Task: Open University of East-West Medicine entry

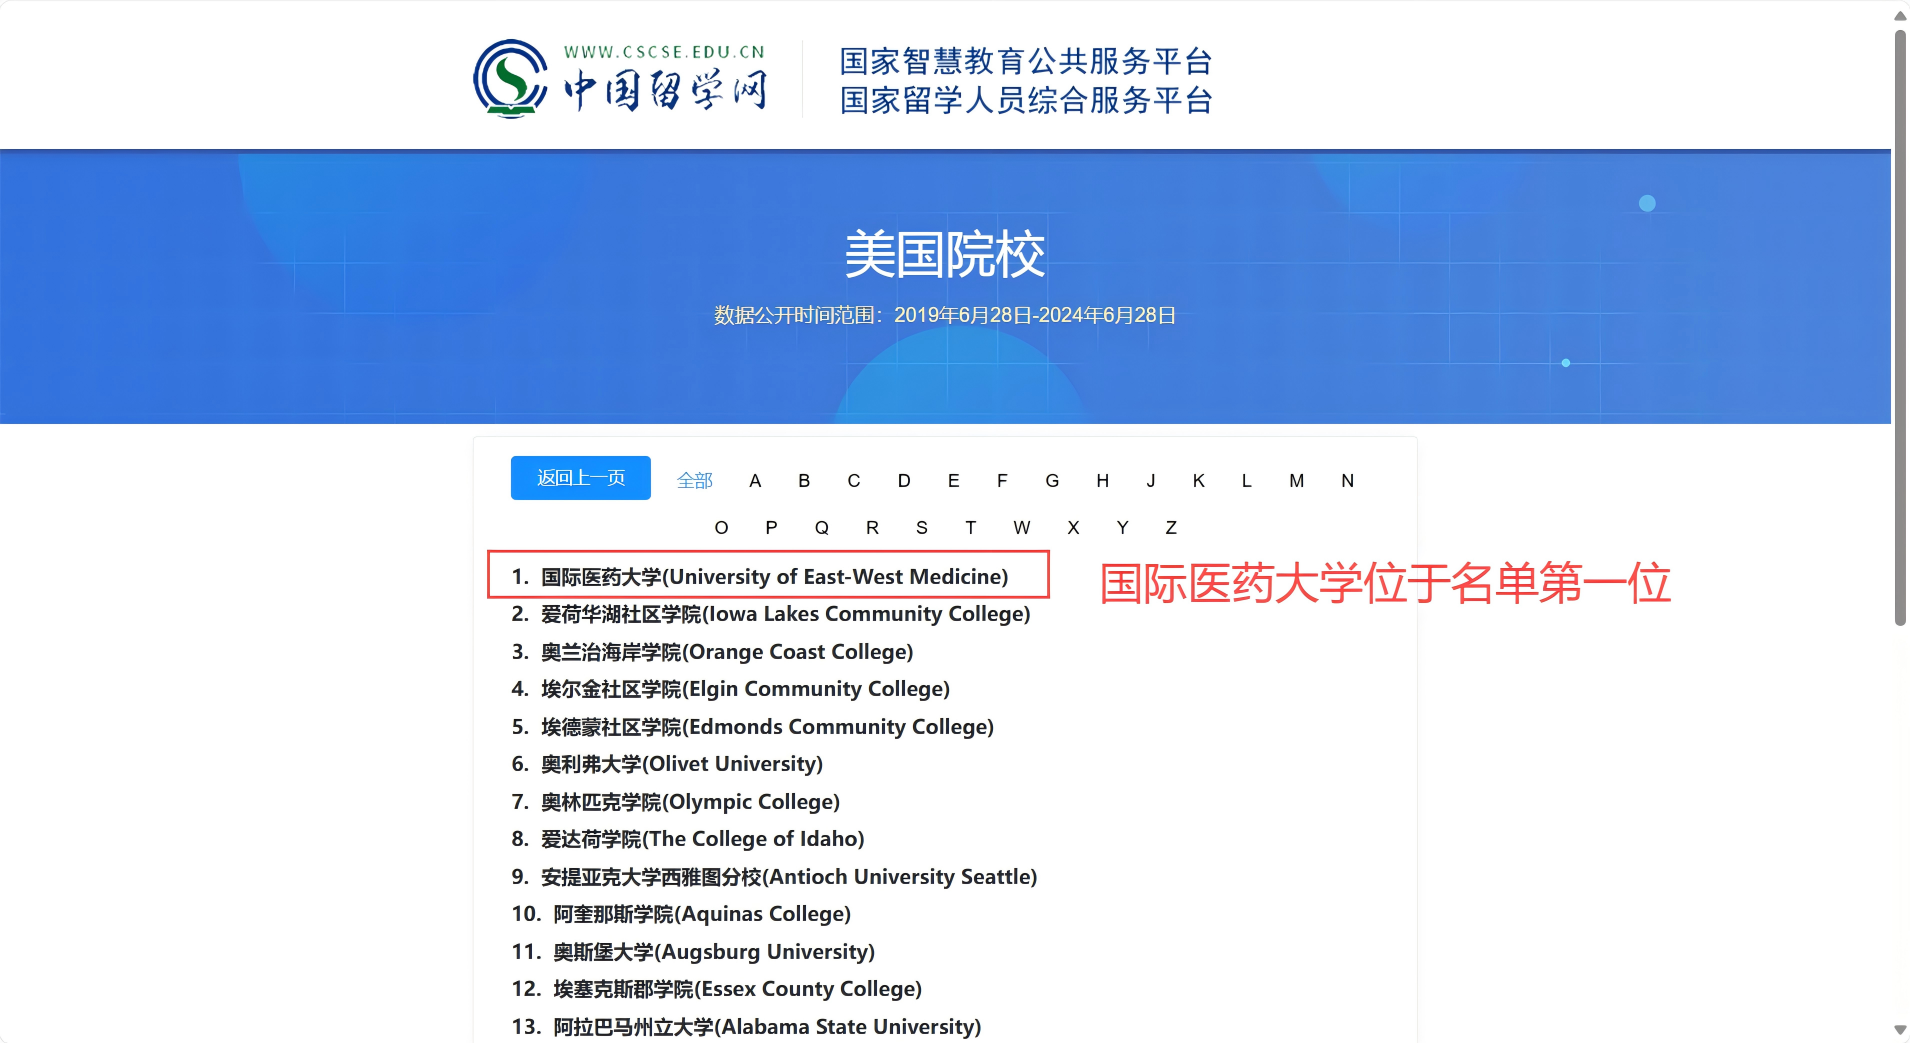Action: (x=774, y=577)
